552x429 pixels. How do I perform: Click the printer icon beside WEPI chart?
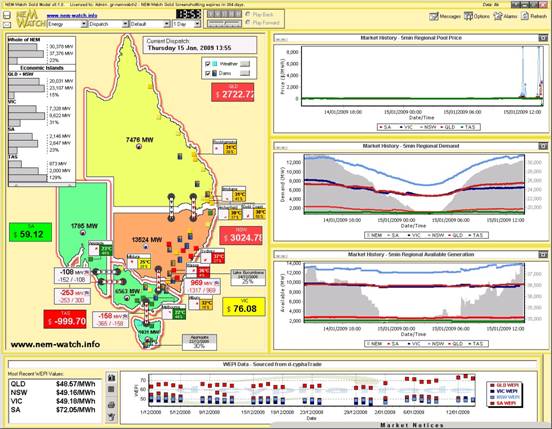tap(111, 405)
